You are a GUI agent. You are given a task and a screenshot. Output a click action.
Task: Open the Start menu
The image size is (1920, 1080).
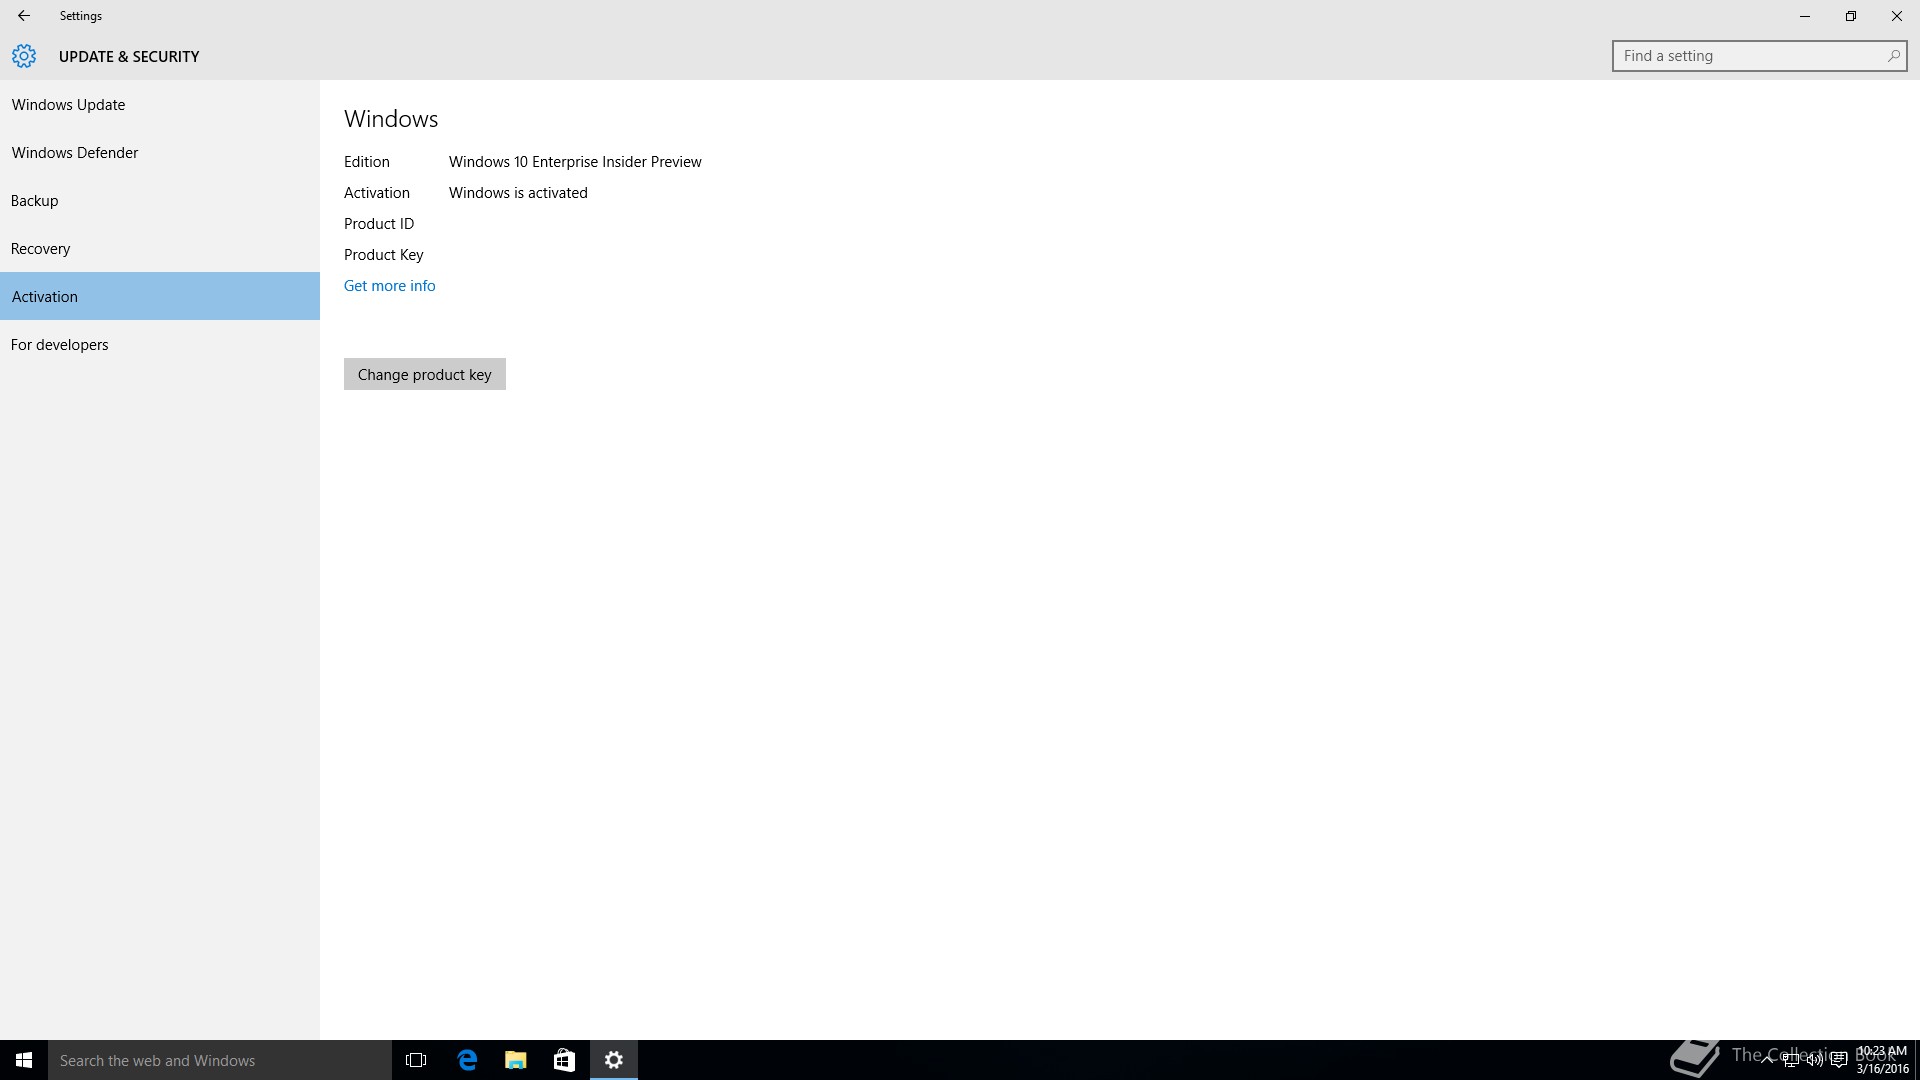tap(24, 1060)
